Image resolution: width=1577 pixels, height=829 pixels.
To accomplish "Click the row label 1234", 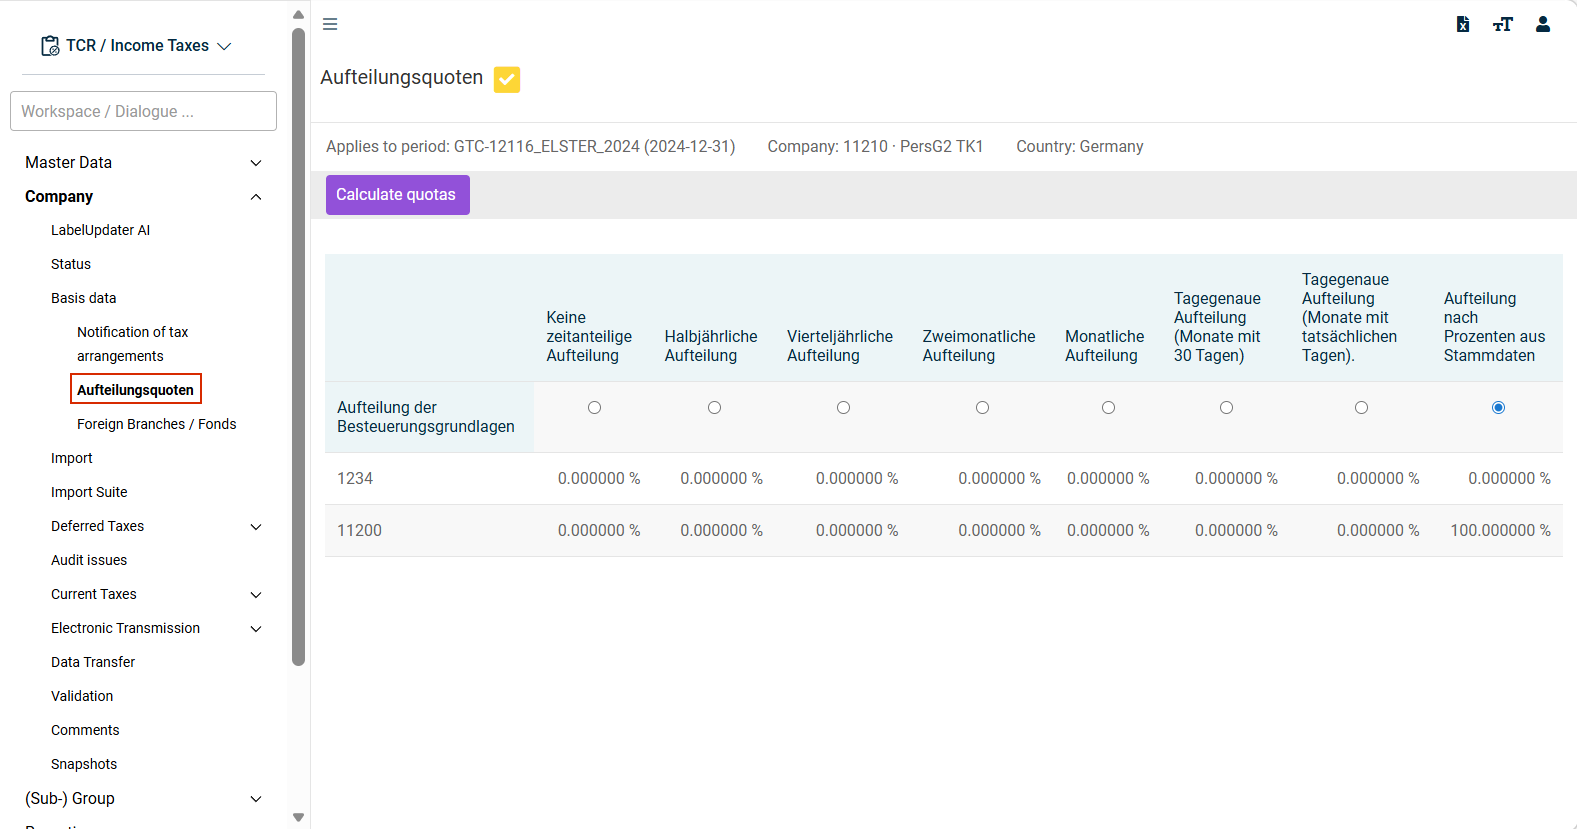I will click(355, 479).
